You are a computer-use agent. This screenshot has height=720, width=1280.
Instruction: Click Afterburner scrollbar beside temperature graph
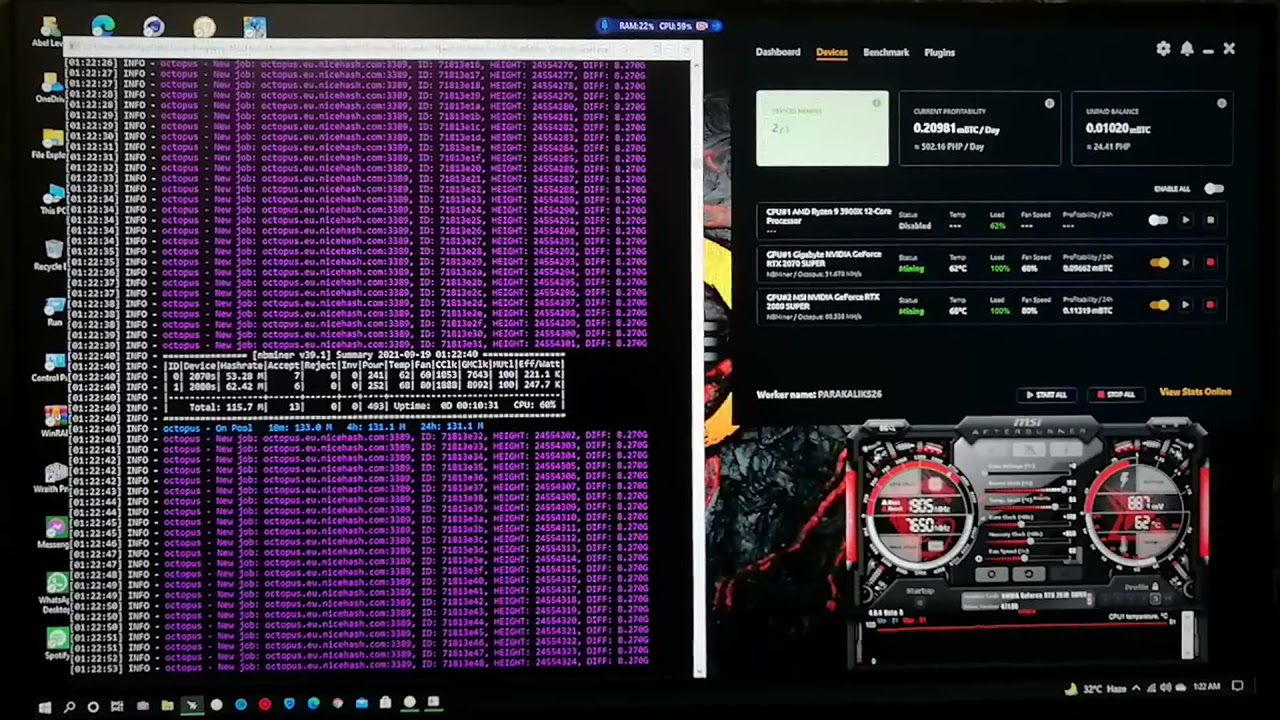tap(1188, 634)
